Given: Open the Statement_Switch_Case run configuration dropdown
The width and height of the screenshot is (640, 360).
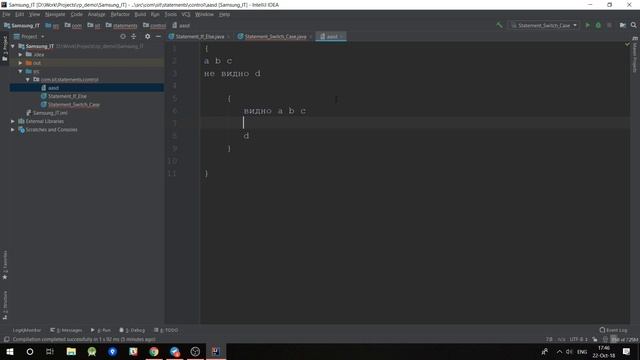Looking at the screenshot, I should (544, 25).
